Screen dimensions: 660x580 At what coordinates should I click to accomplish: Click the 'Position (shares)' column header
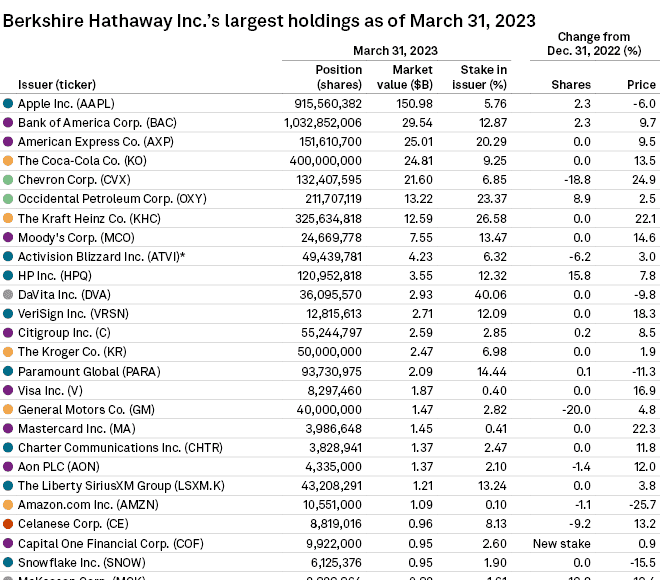339,77
